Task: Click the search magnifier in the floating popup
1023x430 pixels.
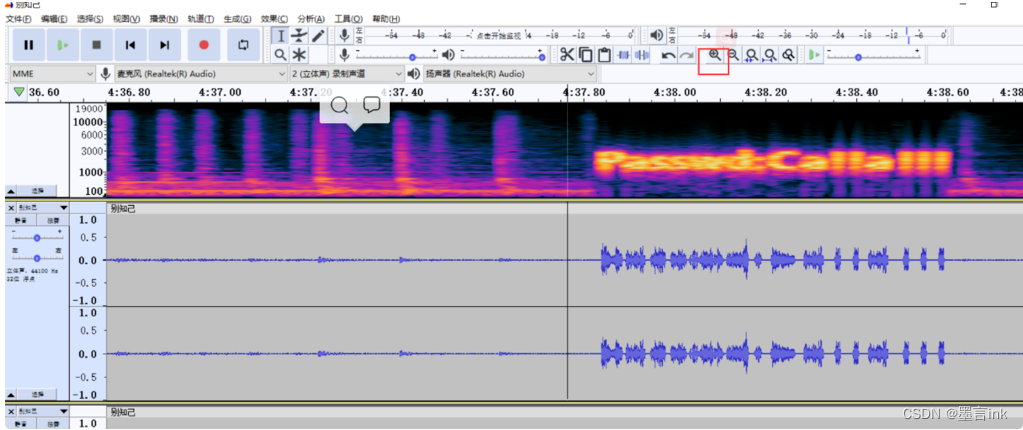Action: [x=340, y=104]
